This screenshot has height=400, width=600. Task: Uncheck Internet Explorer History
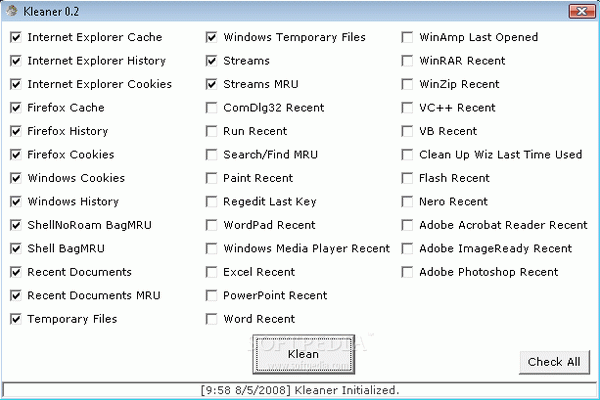click(16, 61)
